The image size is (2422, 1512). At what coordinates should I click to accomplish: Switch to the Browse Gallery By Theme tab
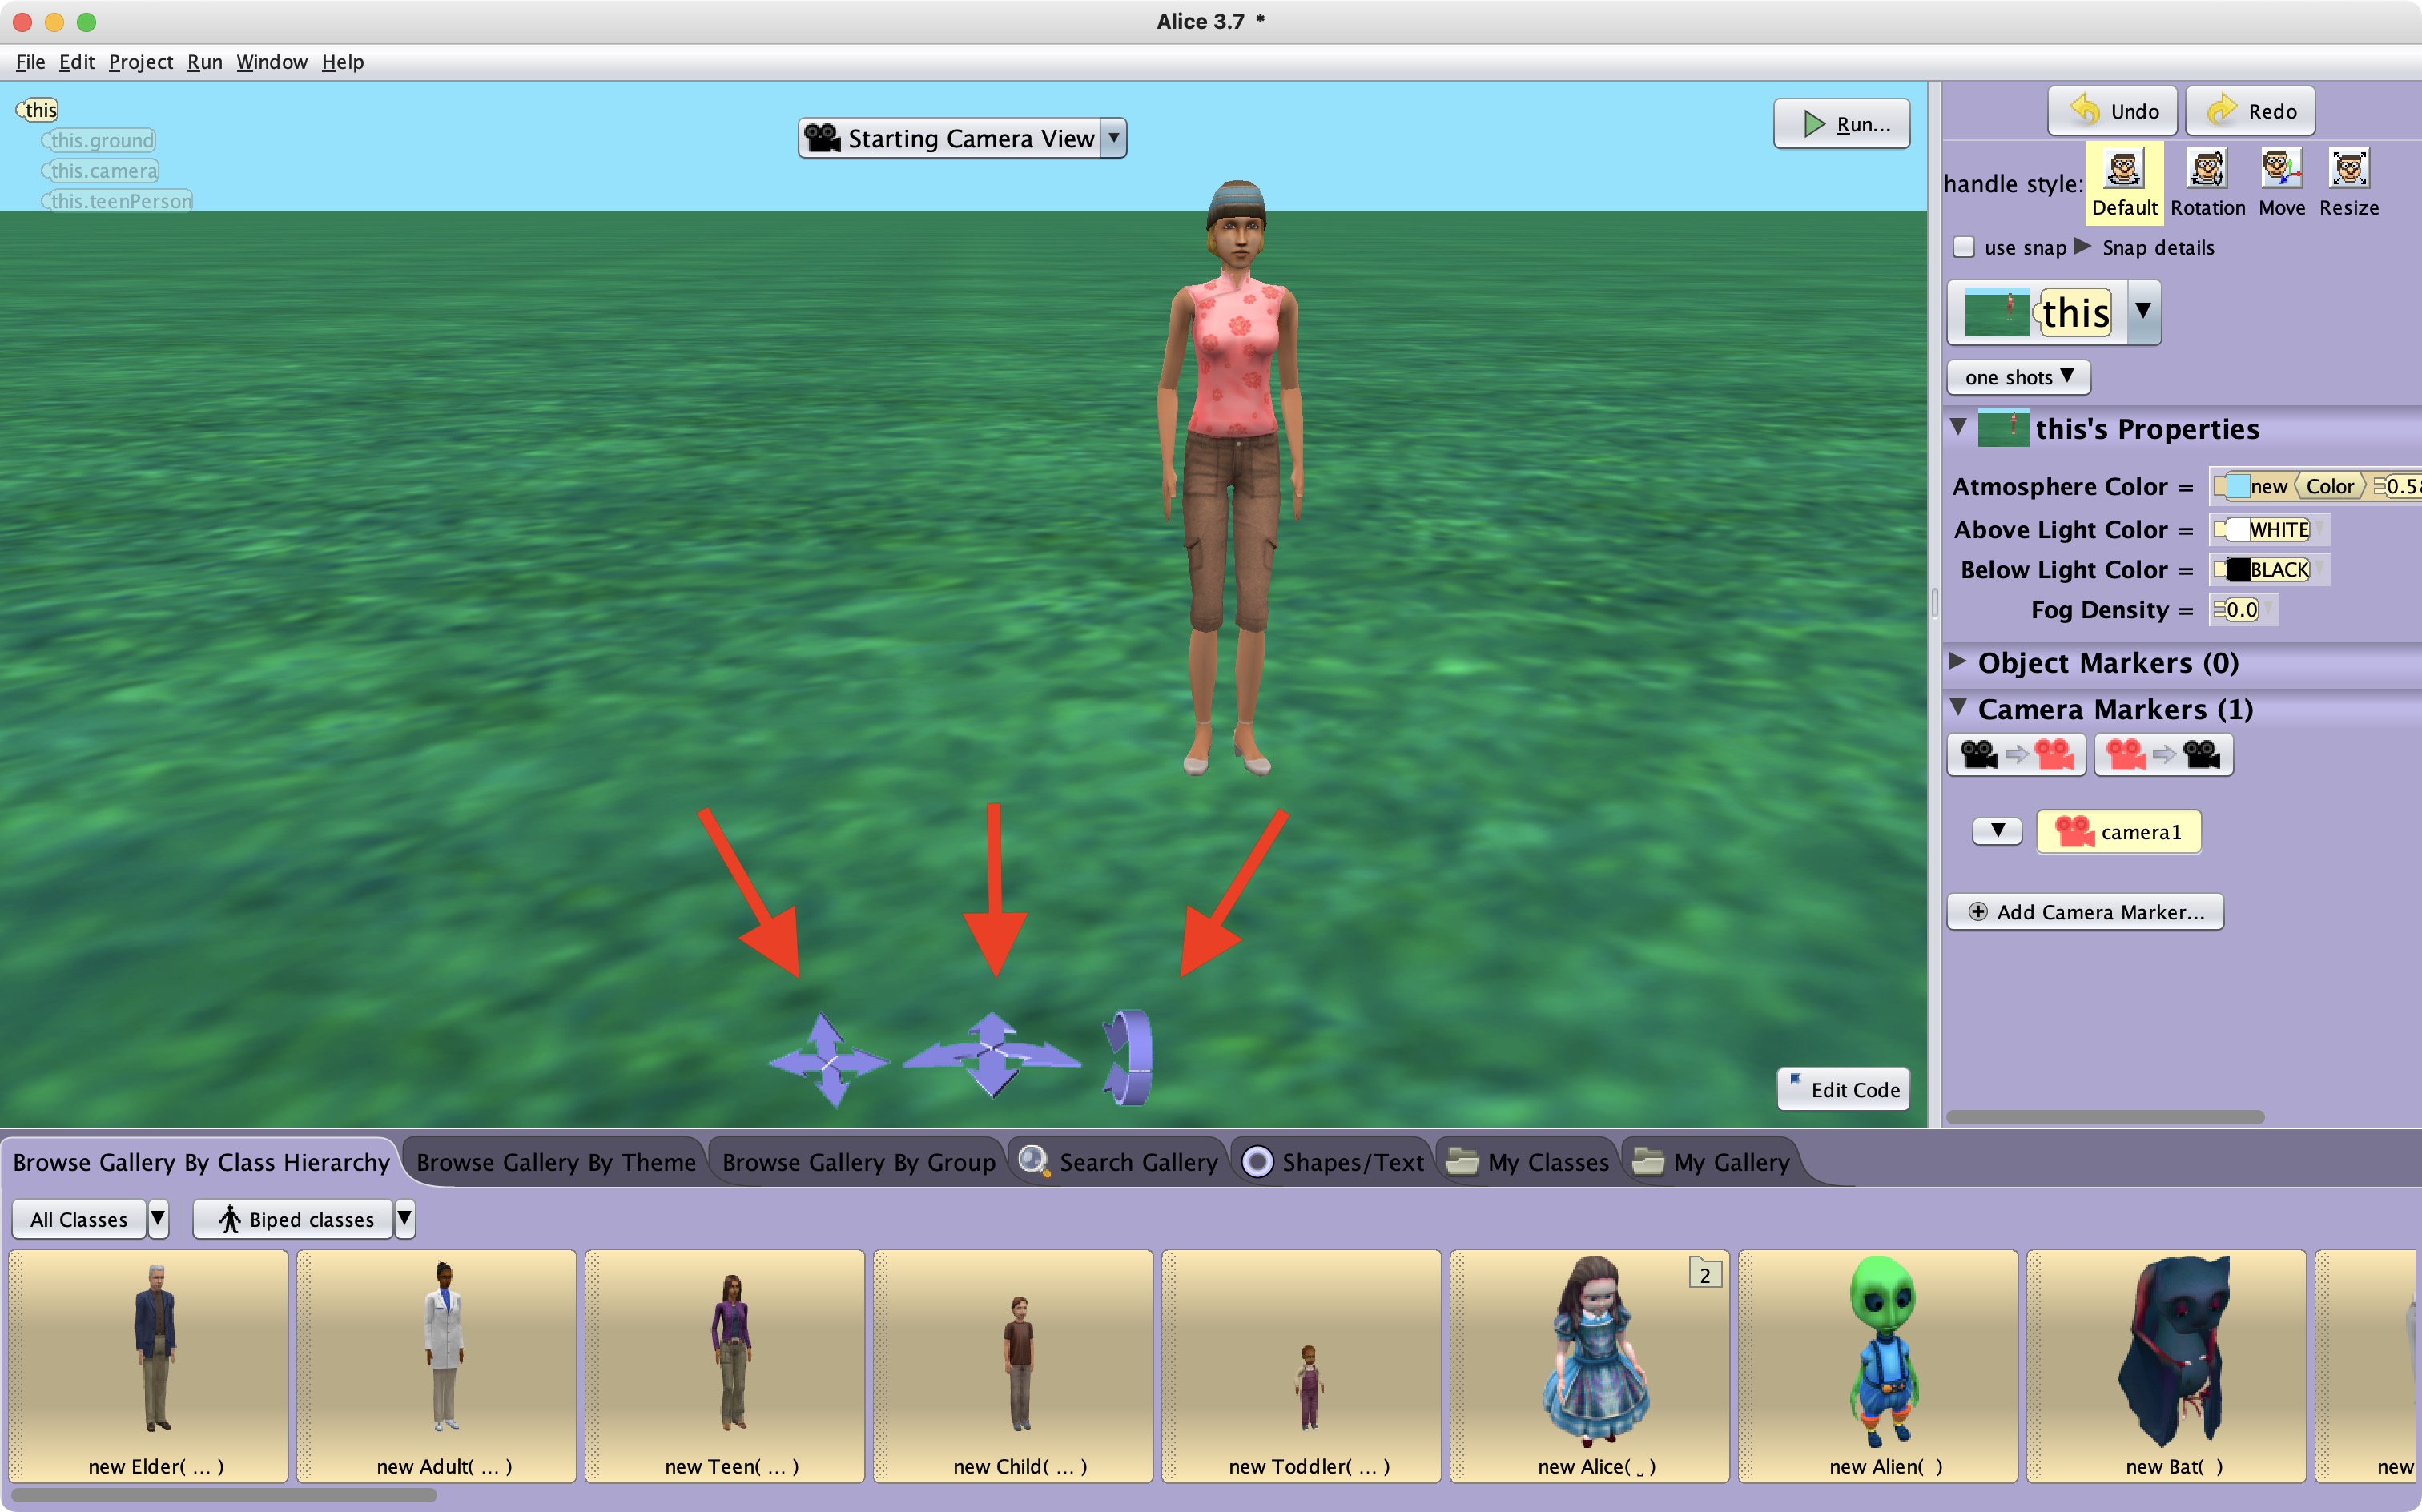(556, 1162)
